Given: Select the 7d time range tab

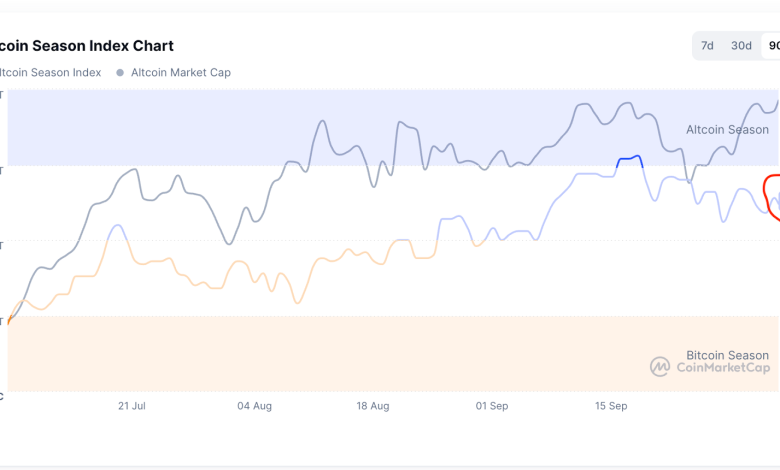Looking at the screenshot, I should tap(707, 46).
